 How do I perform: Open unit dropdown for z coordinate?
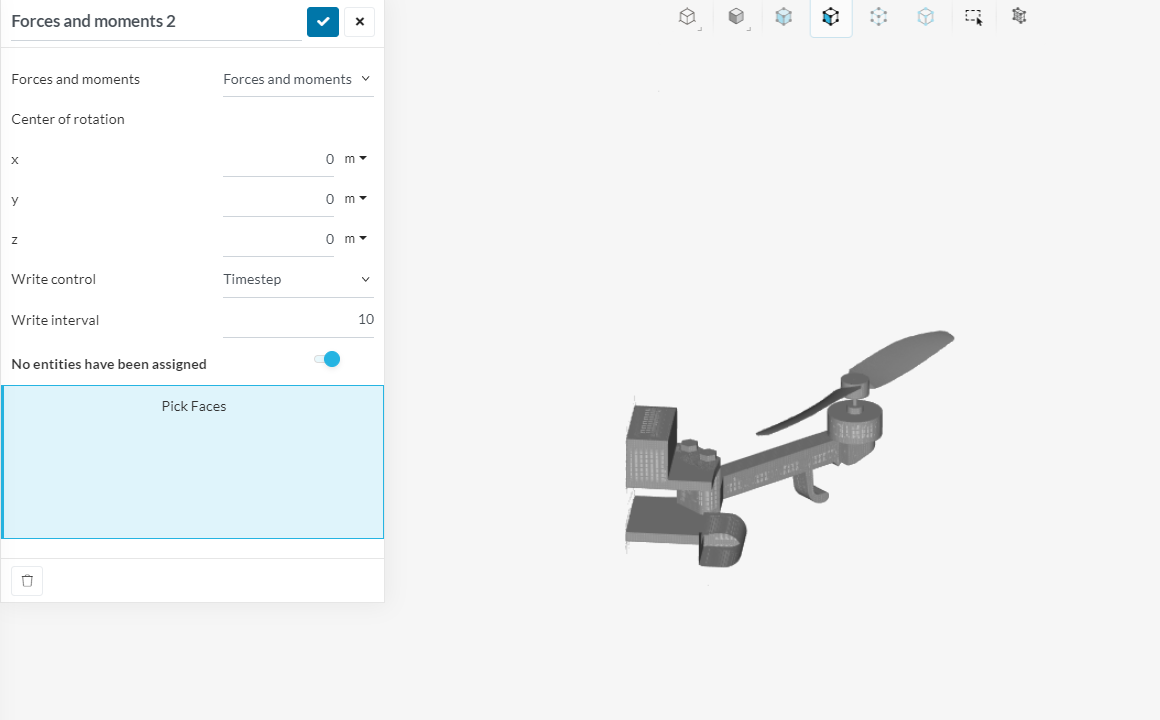point(356,238)
